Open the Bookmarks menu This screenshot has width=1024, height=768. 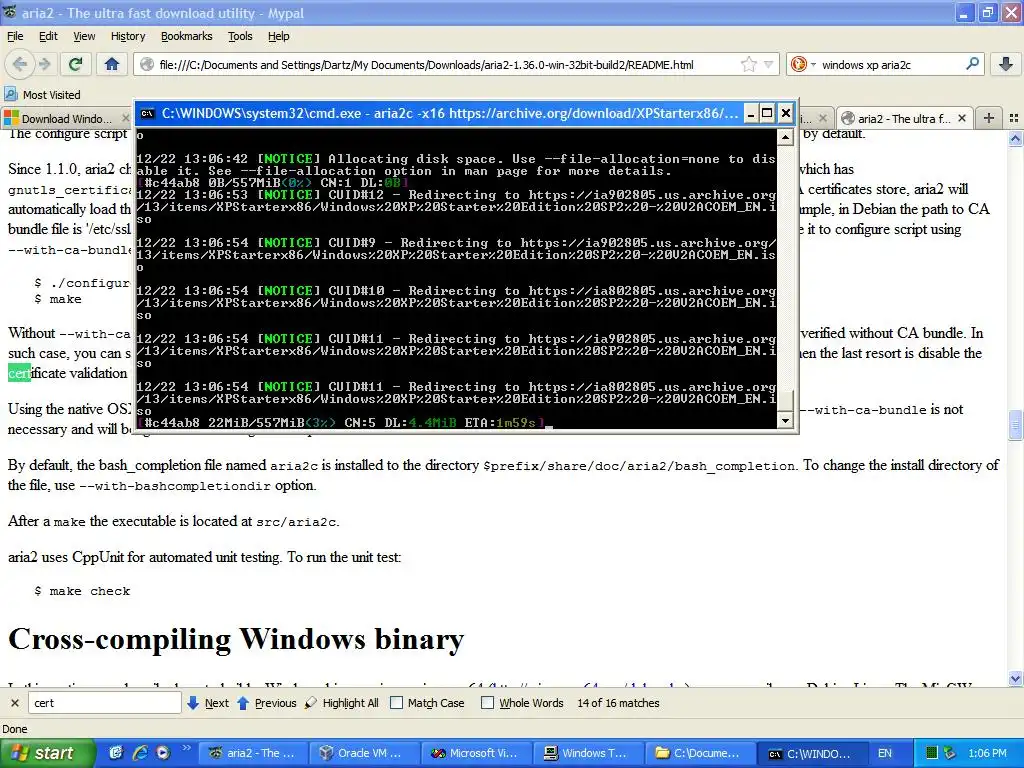[186, 36]
